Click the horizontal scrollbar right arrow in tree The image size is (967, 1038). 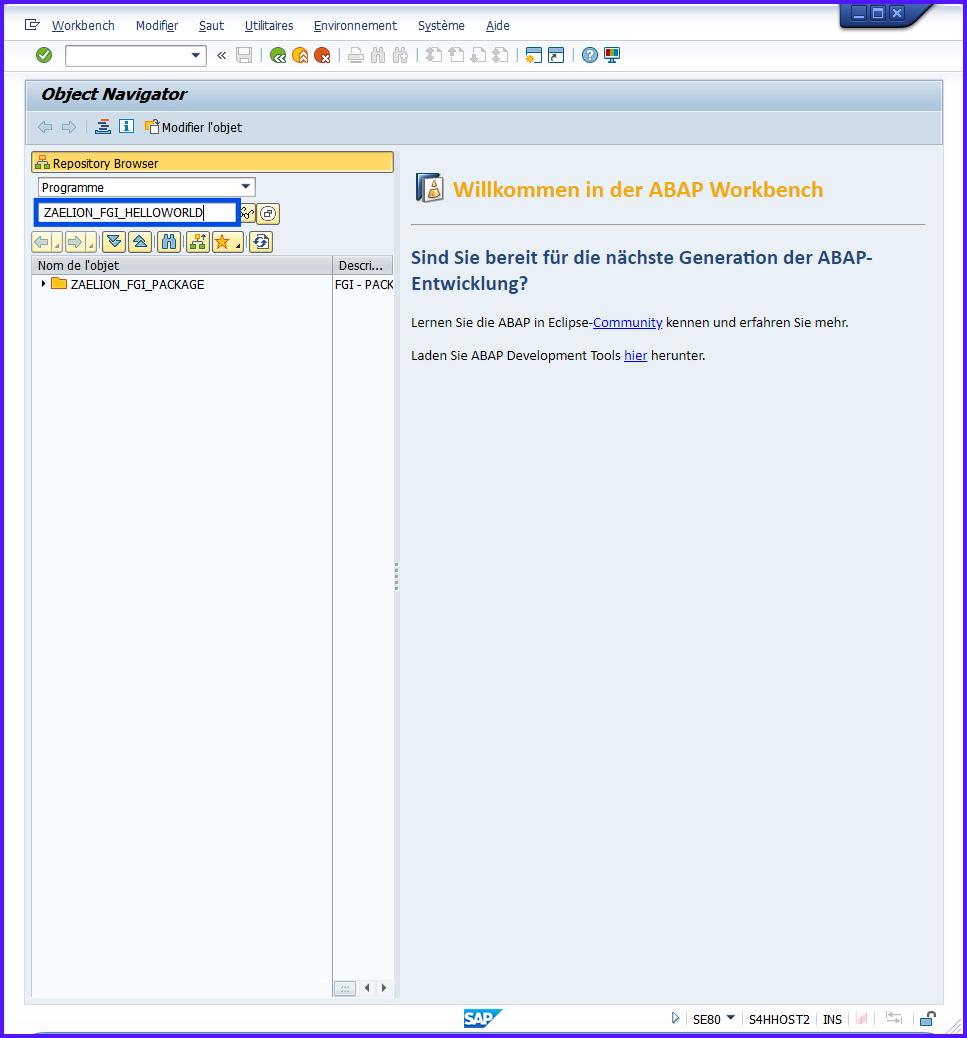coord(383,988)
